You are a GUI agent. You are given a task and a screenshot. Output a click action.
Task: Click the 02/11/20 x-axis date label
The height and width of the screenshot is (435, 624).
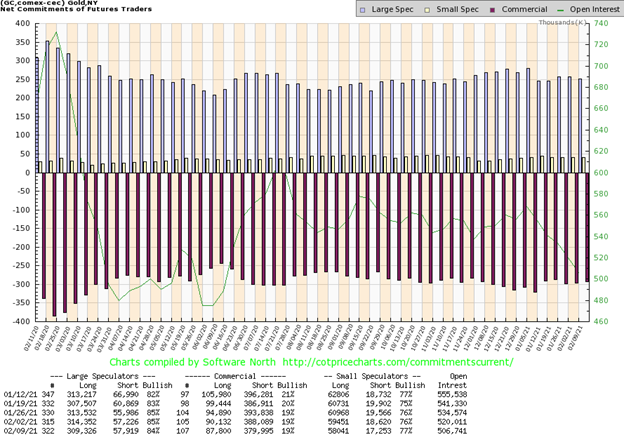pyautogui.click(x=31, y=337)
